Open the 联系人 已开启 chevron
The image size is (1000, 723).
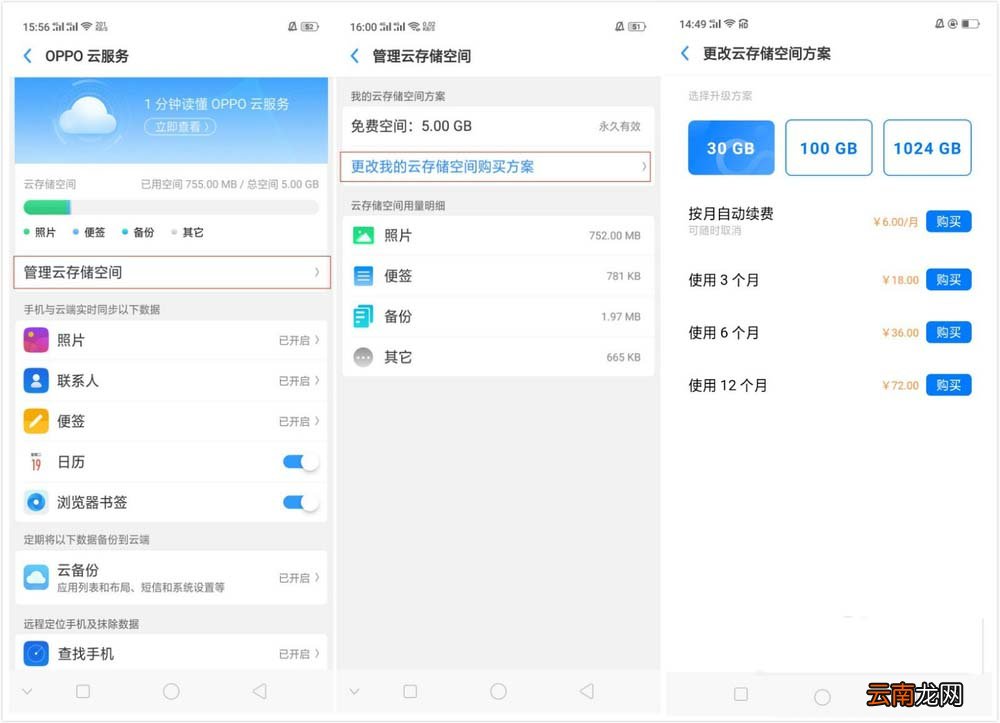tap(317, 381)
